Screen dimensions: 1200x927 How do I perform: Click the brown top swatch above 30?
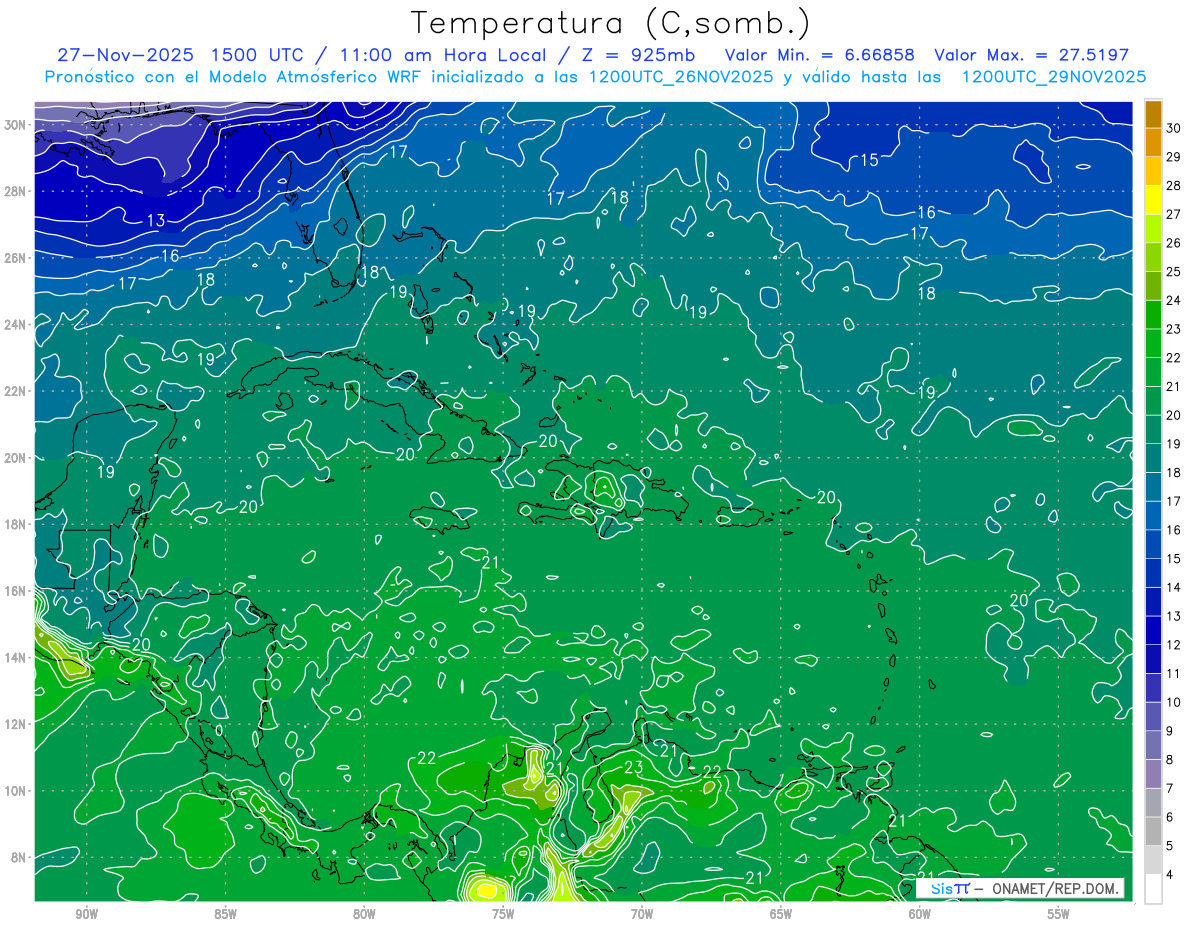1153,114
